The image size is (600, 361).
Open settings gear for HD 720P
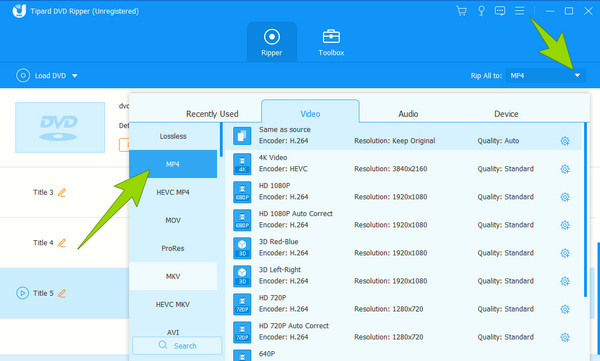pyautogui.click(x=565, y=309)
